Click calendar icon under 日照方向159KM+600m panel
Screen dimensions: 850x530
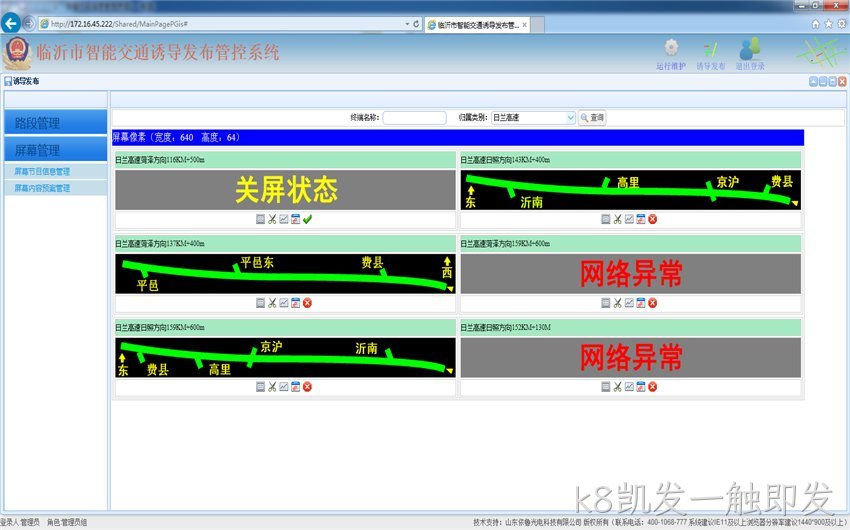(x=295, y=387)
